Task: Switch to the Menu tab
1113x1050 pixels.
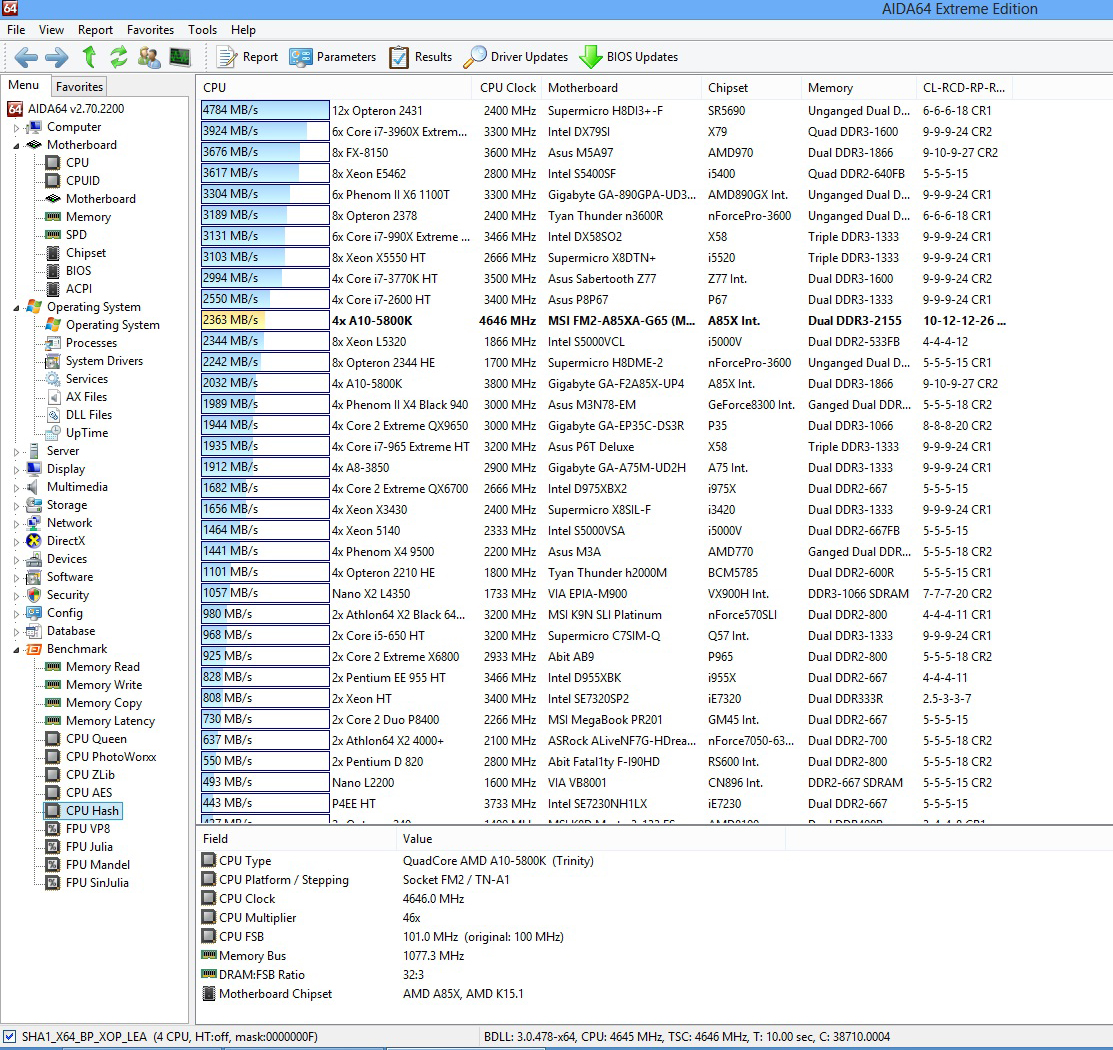Action: pos(23,85)
